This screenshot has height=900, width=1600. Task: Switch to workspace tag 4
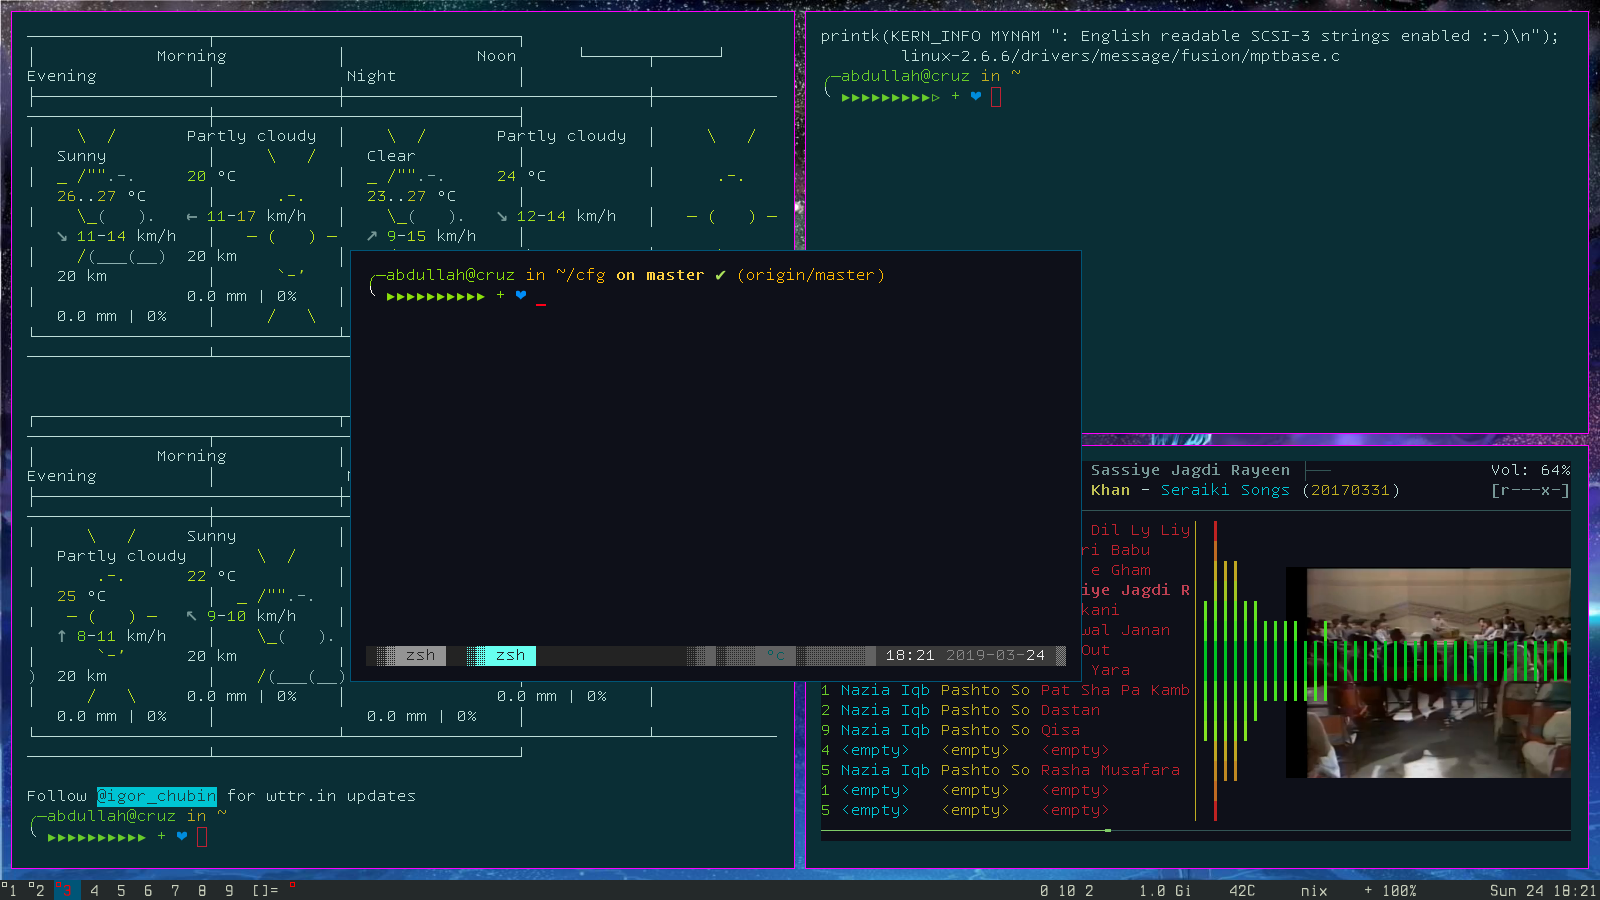(x=94, y=890)
